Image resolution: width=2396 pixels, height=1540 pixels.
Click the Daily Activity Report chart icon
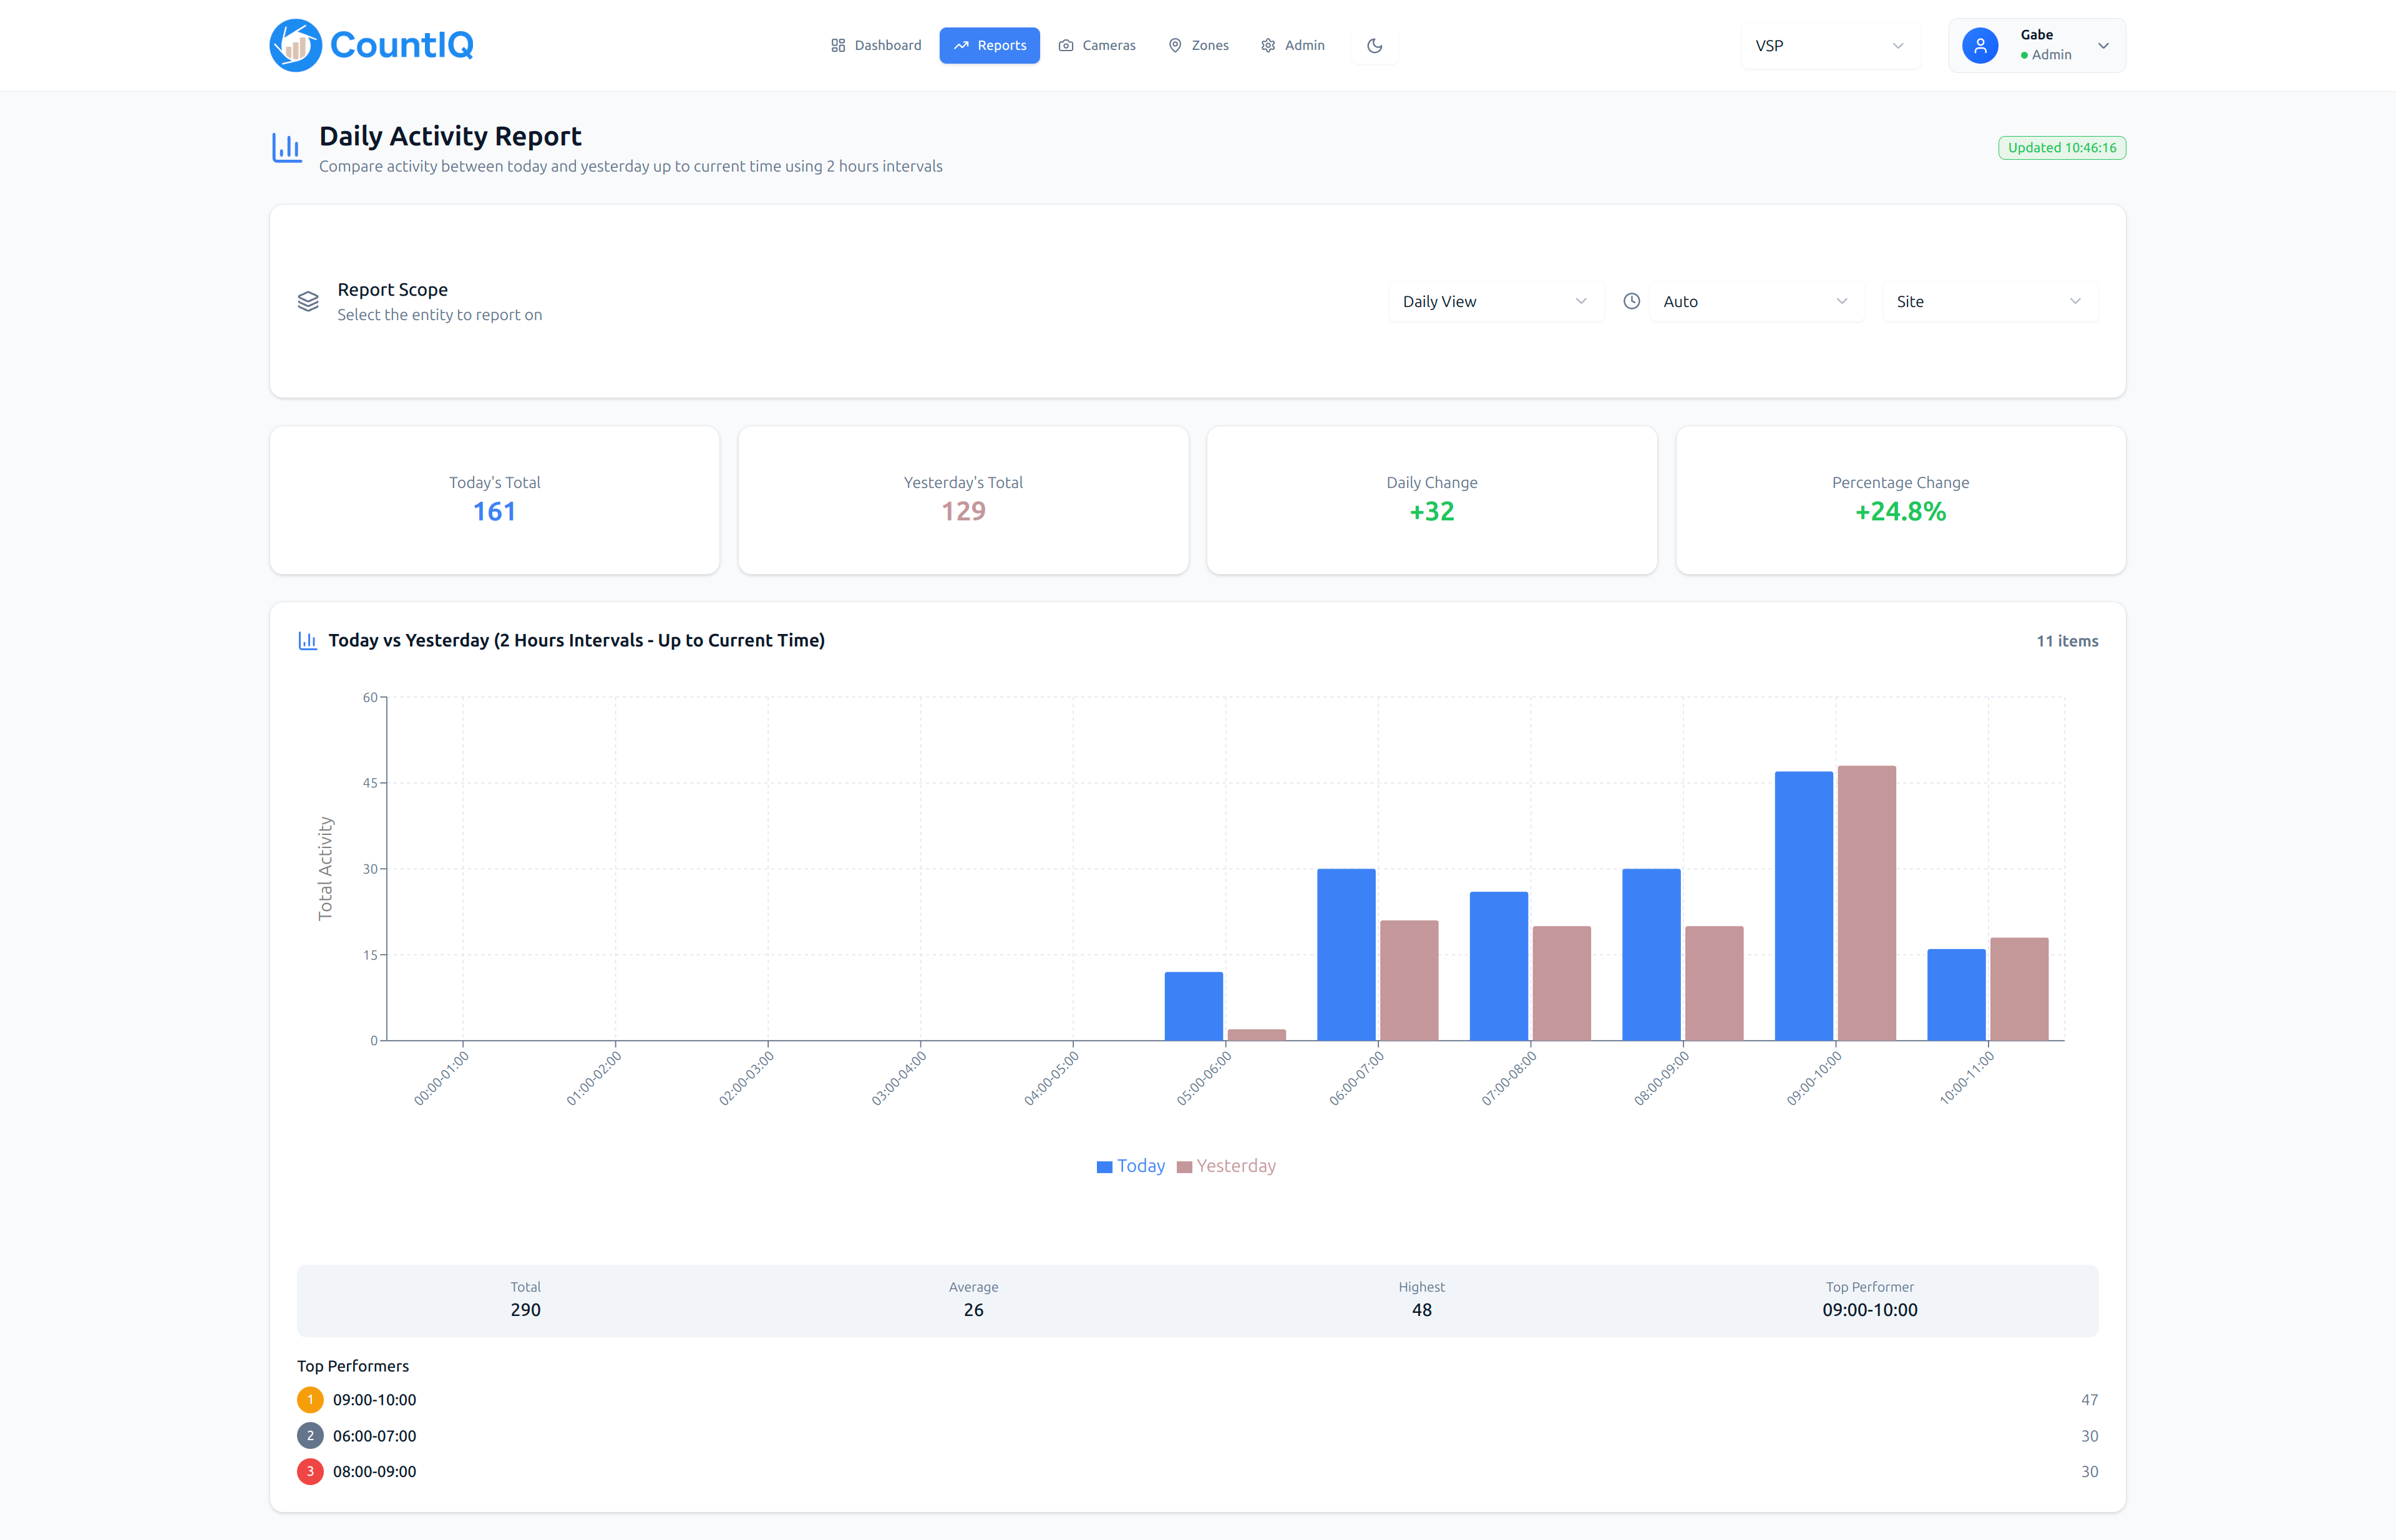287,148
